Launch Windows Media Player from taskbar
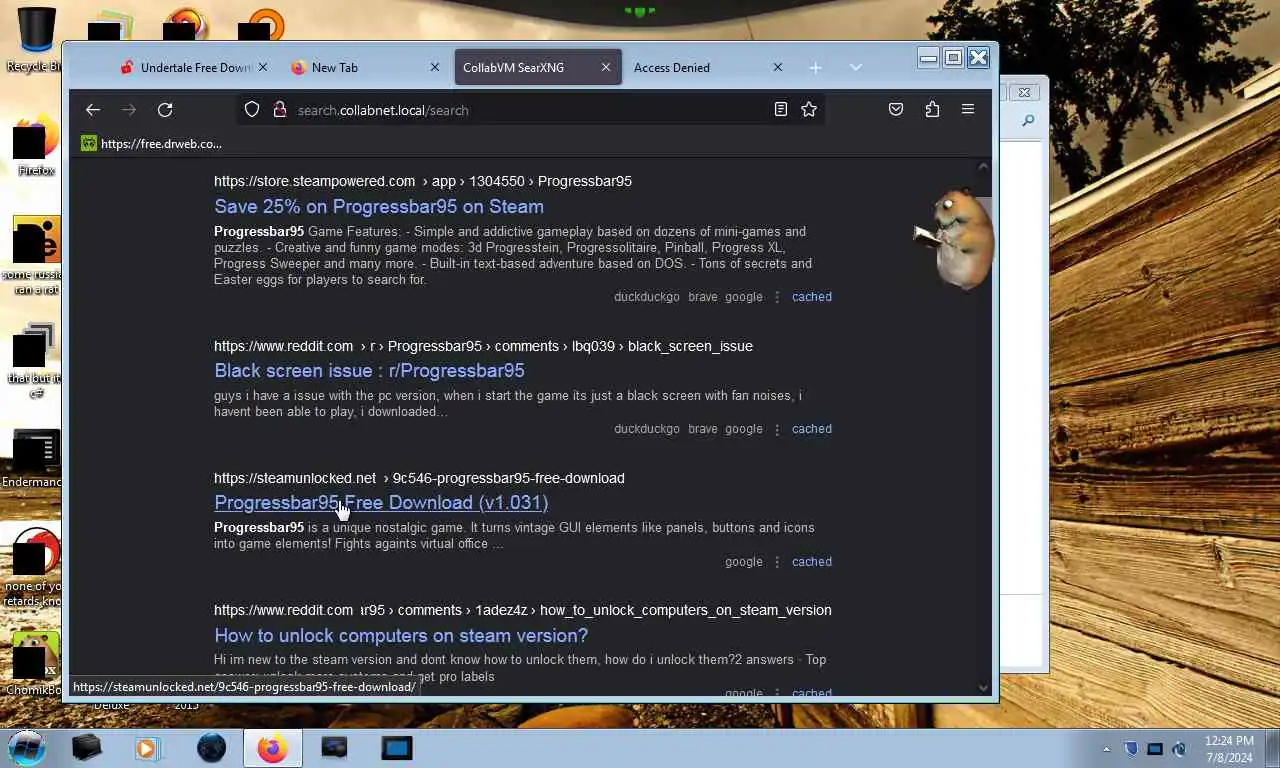 (147, 748)
